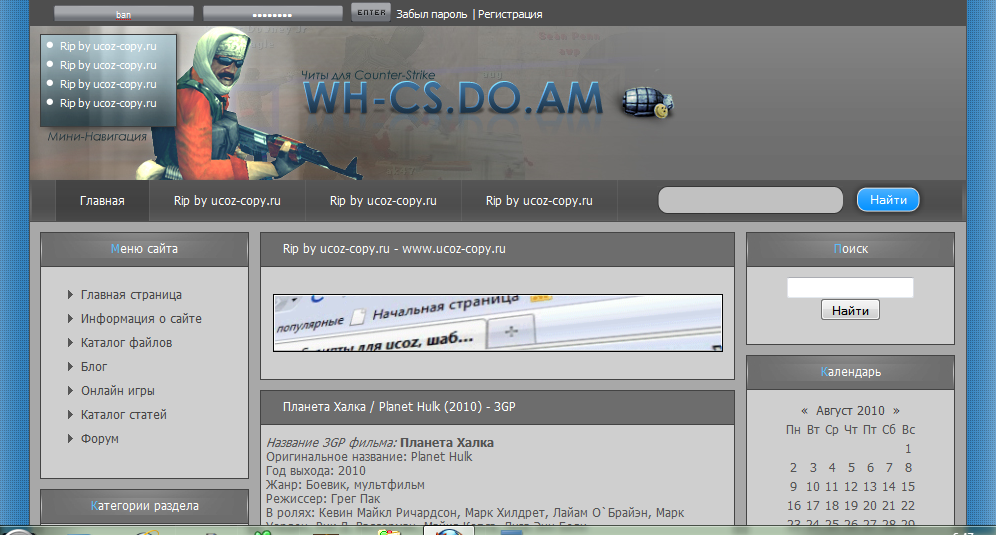
Task: Click the WH-CS.DO.AM site logo
Action: 453,99
